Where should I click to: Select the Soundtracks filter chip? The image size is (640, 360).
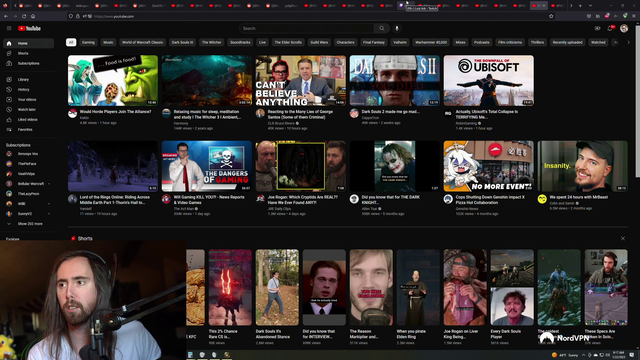[x=240, y=42]
